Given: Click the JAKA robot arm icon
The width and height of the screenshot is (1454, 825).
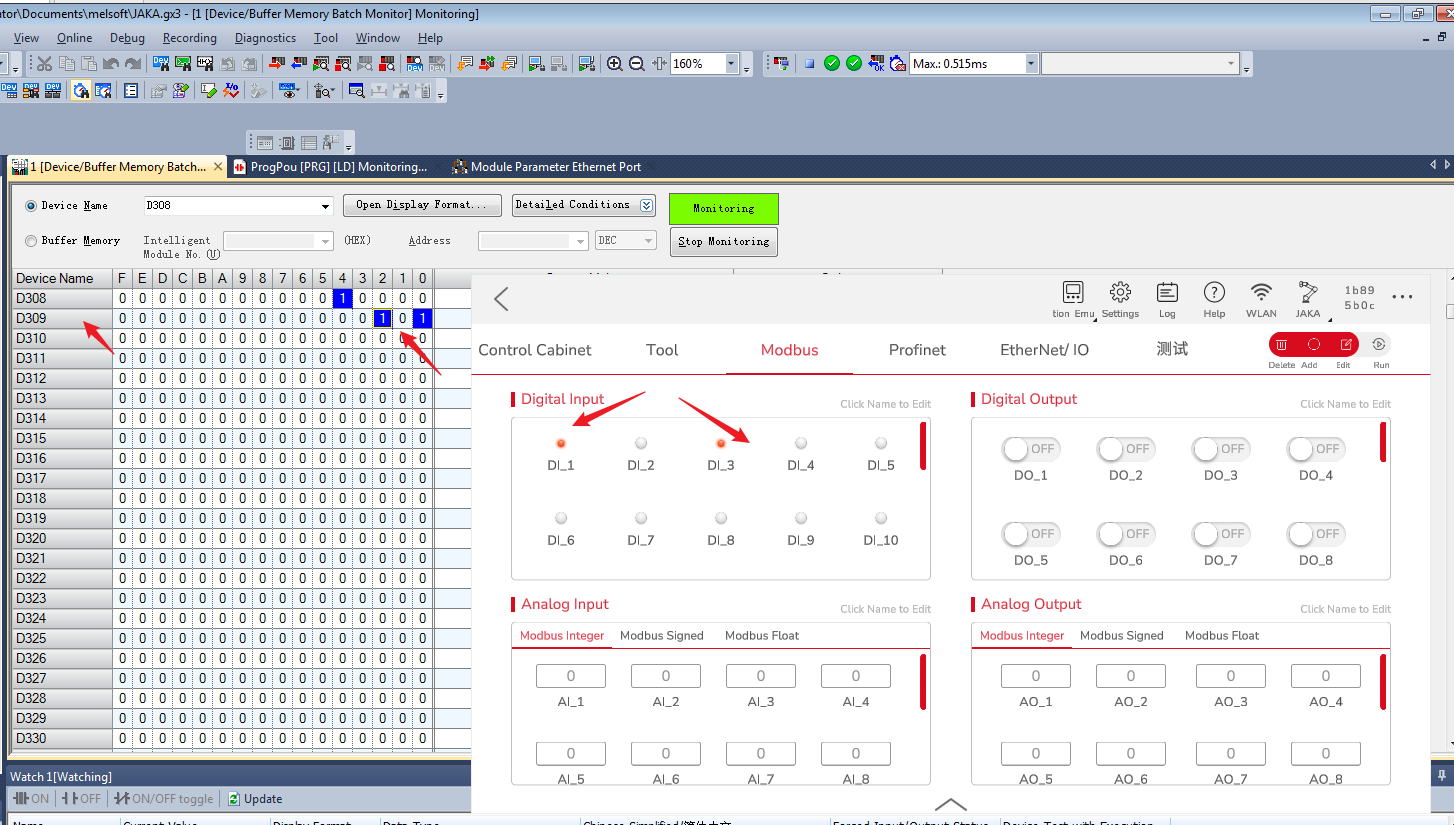Looking at the screenshot, I should coord(1308,293).
